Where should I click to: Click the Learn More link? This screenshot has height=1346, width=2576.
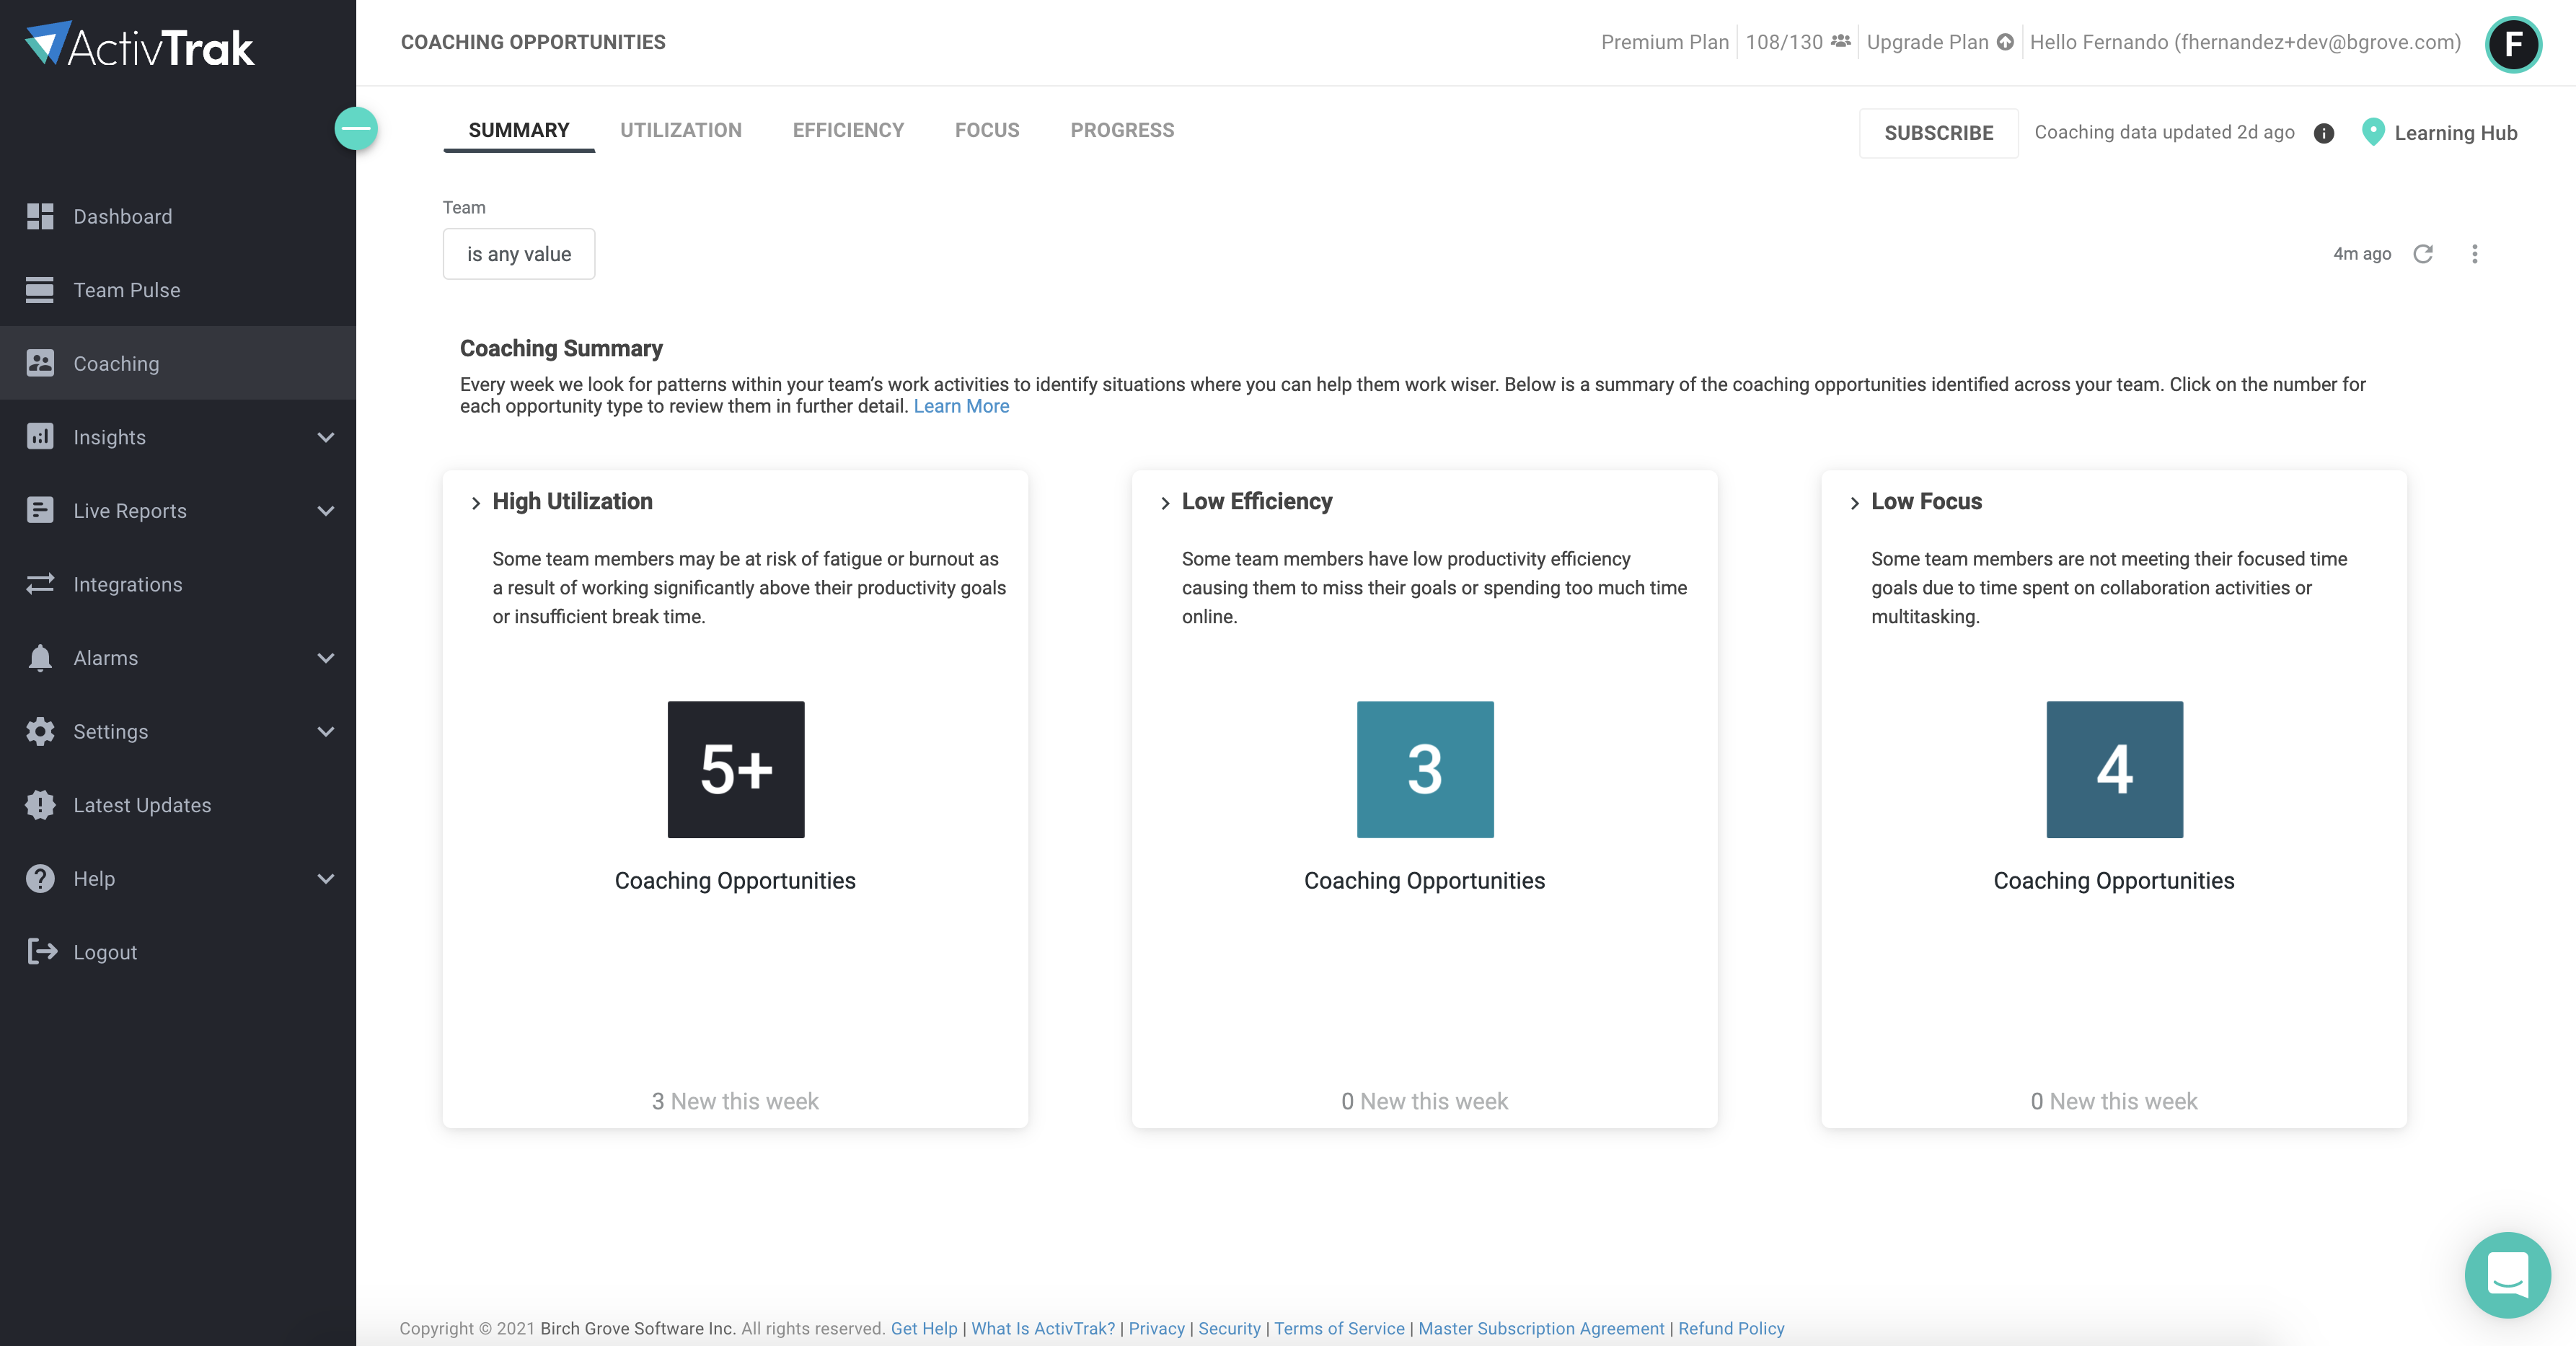tap(961, 406)
